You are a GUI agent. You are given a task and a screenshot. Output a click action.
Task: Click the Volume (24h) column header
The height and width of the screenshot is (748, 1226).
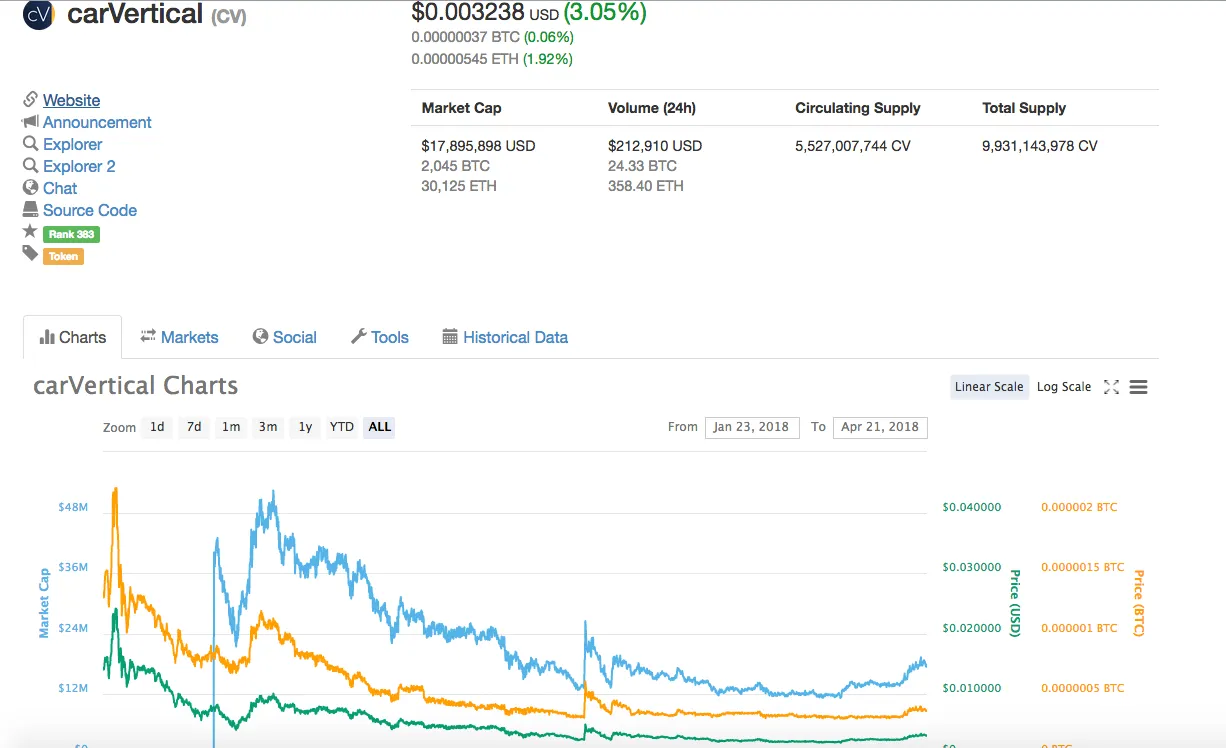coord(652,108)
